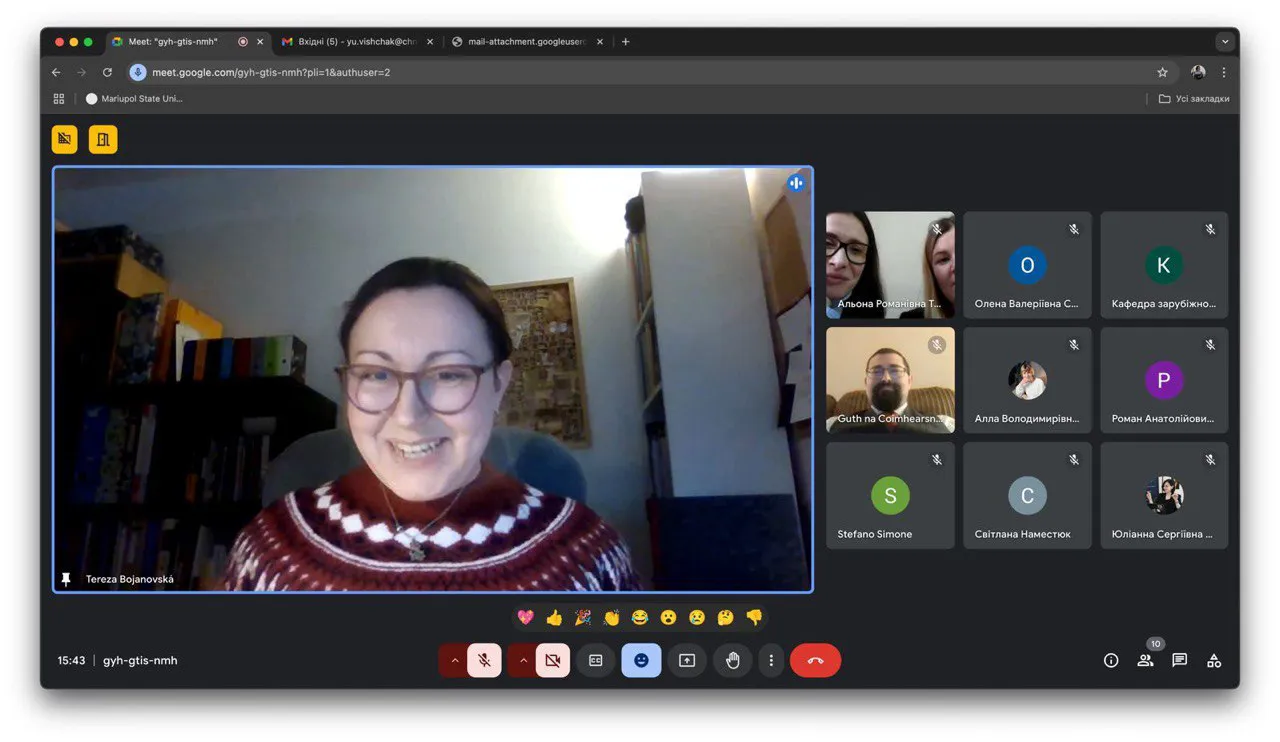Viewport: 1280px width, 742px height.
Task: Switch to the Gmail Вхідні tab
Action: (x=358, y=42)
